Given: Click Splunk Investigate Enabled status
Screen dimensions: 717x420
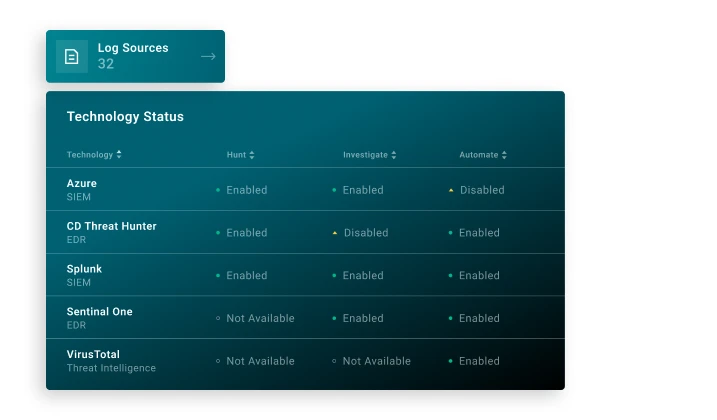Looking at the screenshot, I should 358,275.
